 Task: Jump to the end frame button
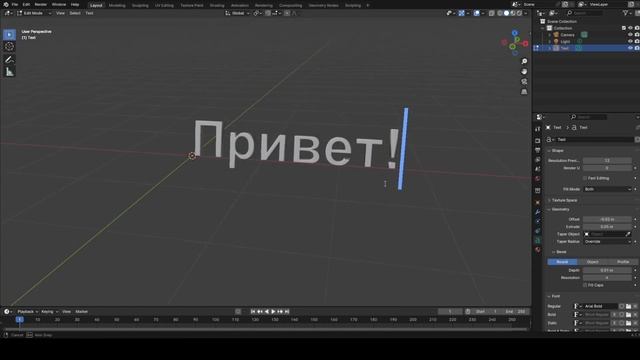click(287, 311)
